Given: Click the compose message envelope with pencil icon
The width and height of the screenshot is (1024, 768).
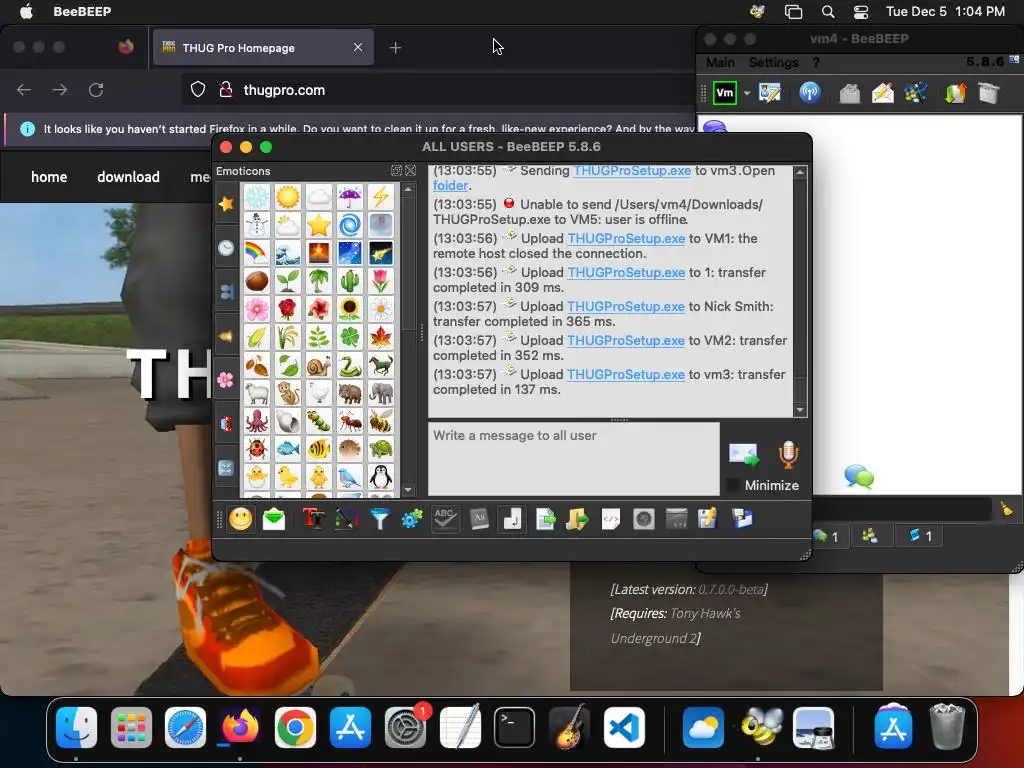Looking at the screenshot, I should coord(883,93).
